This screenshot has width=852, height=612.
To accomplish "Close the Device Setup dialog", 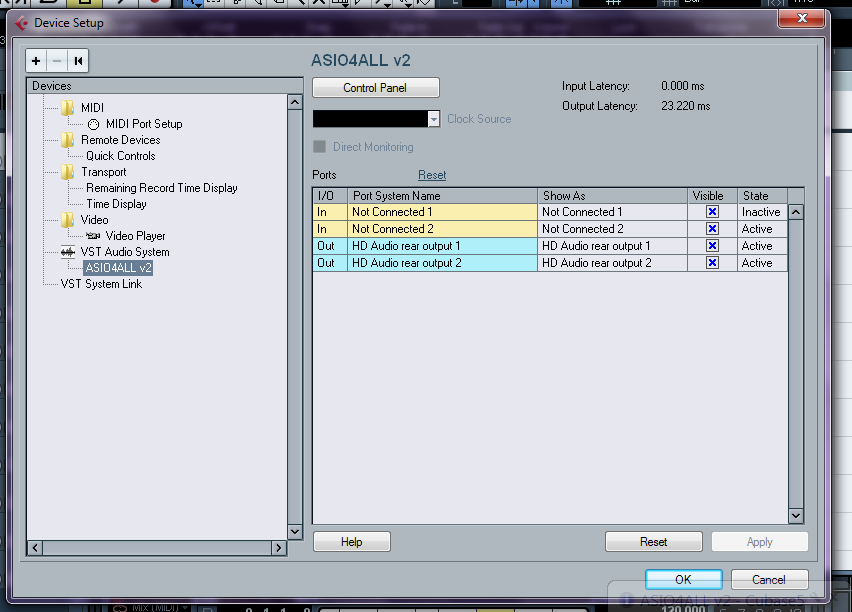I will pos(801,18).
